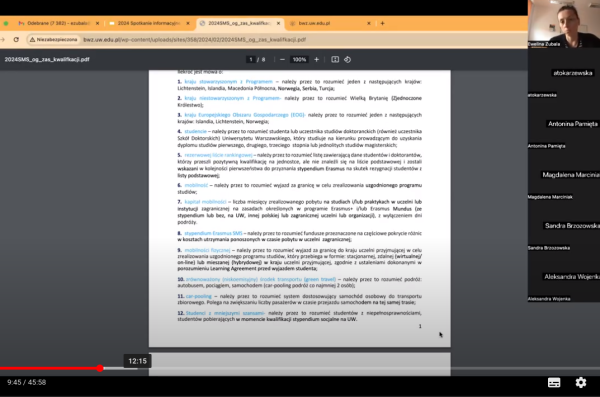
Task: Open a new browser tab with plus
Action: point(382,23)
